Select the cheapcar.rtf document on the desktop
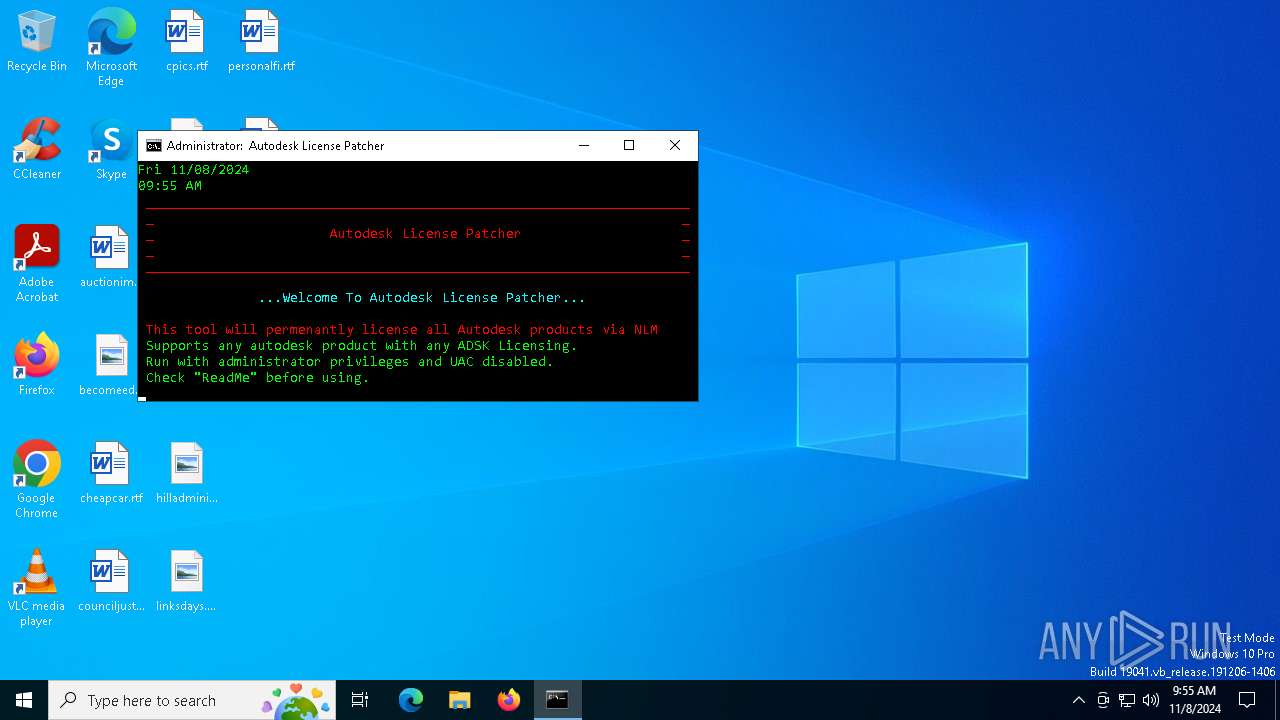Image resolution: width=1280 pixels, height=720 pixels. point(111,473)
